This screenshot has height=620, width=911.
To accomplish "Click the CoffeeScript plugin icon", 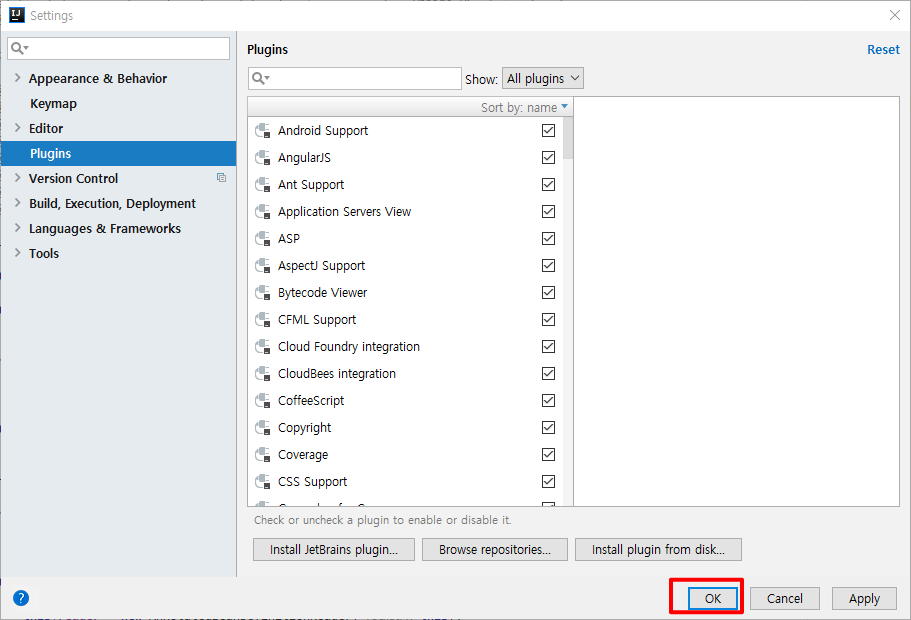I will 263,401.
